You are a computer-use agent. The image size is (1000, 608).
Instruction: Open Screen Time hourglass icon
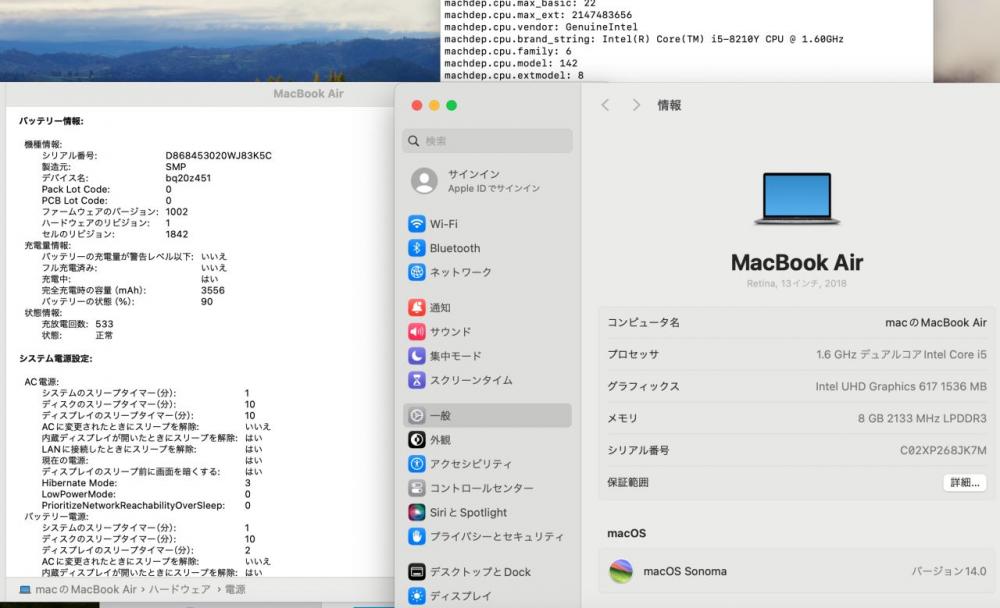[416, 380]
